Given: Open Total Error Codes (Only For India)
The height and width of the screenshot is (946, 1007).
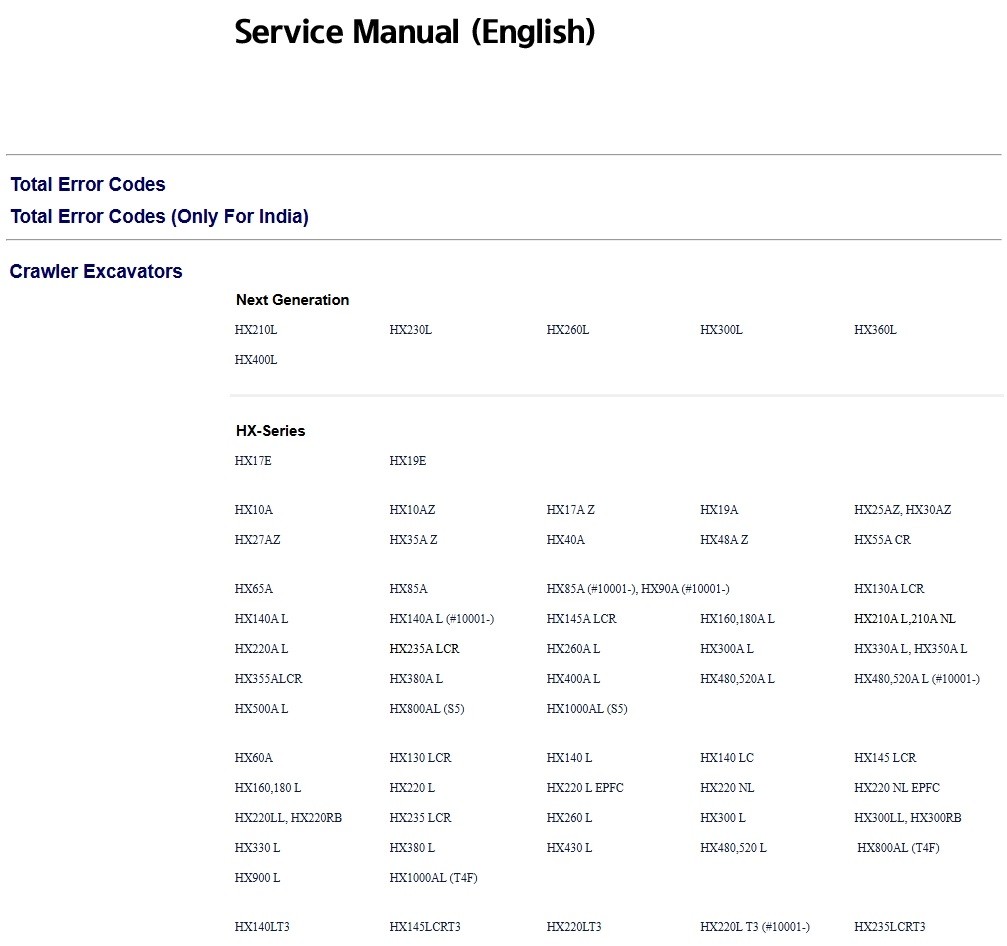Looking at the screenshot, I should 159,217.
